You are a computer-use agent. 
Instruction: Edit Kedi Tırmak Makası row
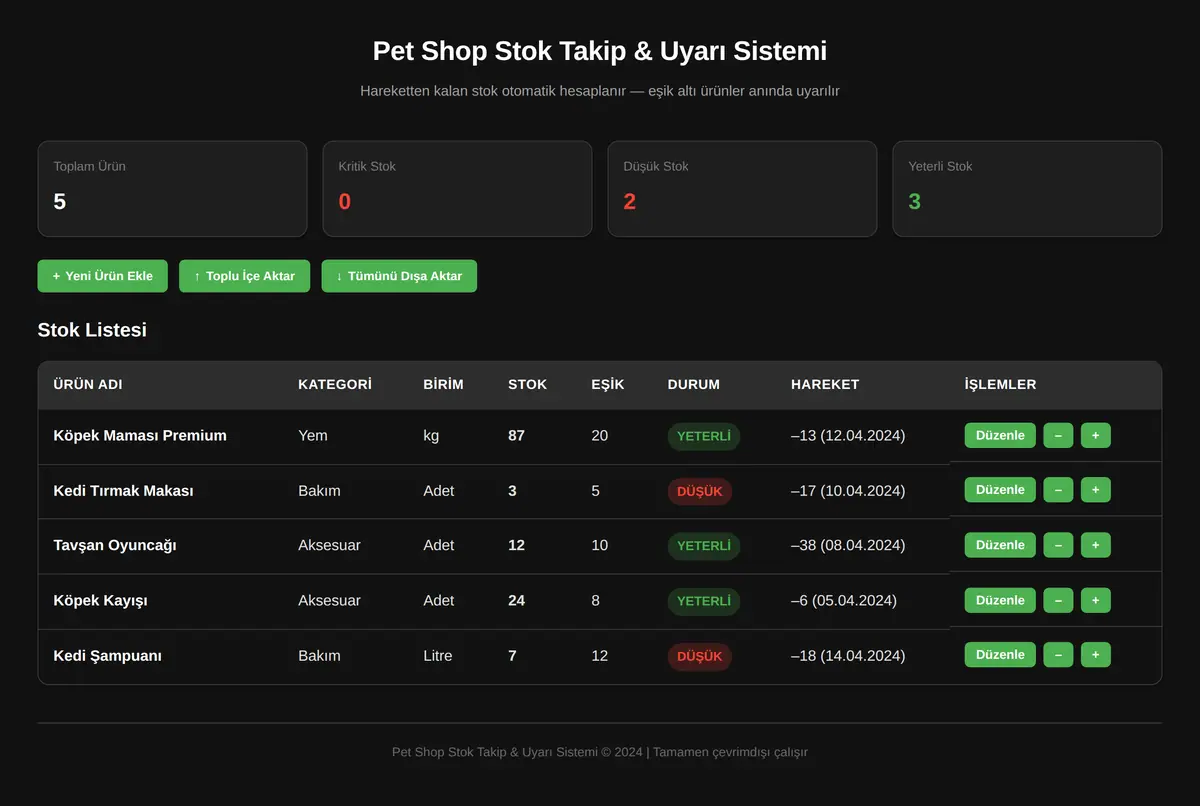pyautogui.click(x=1000, y=490)
